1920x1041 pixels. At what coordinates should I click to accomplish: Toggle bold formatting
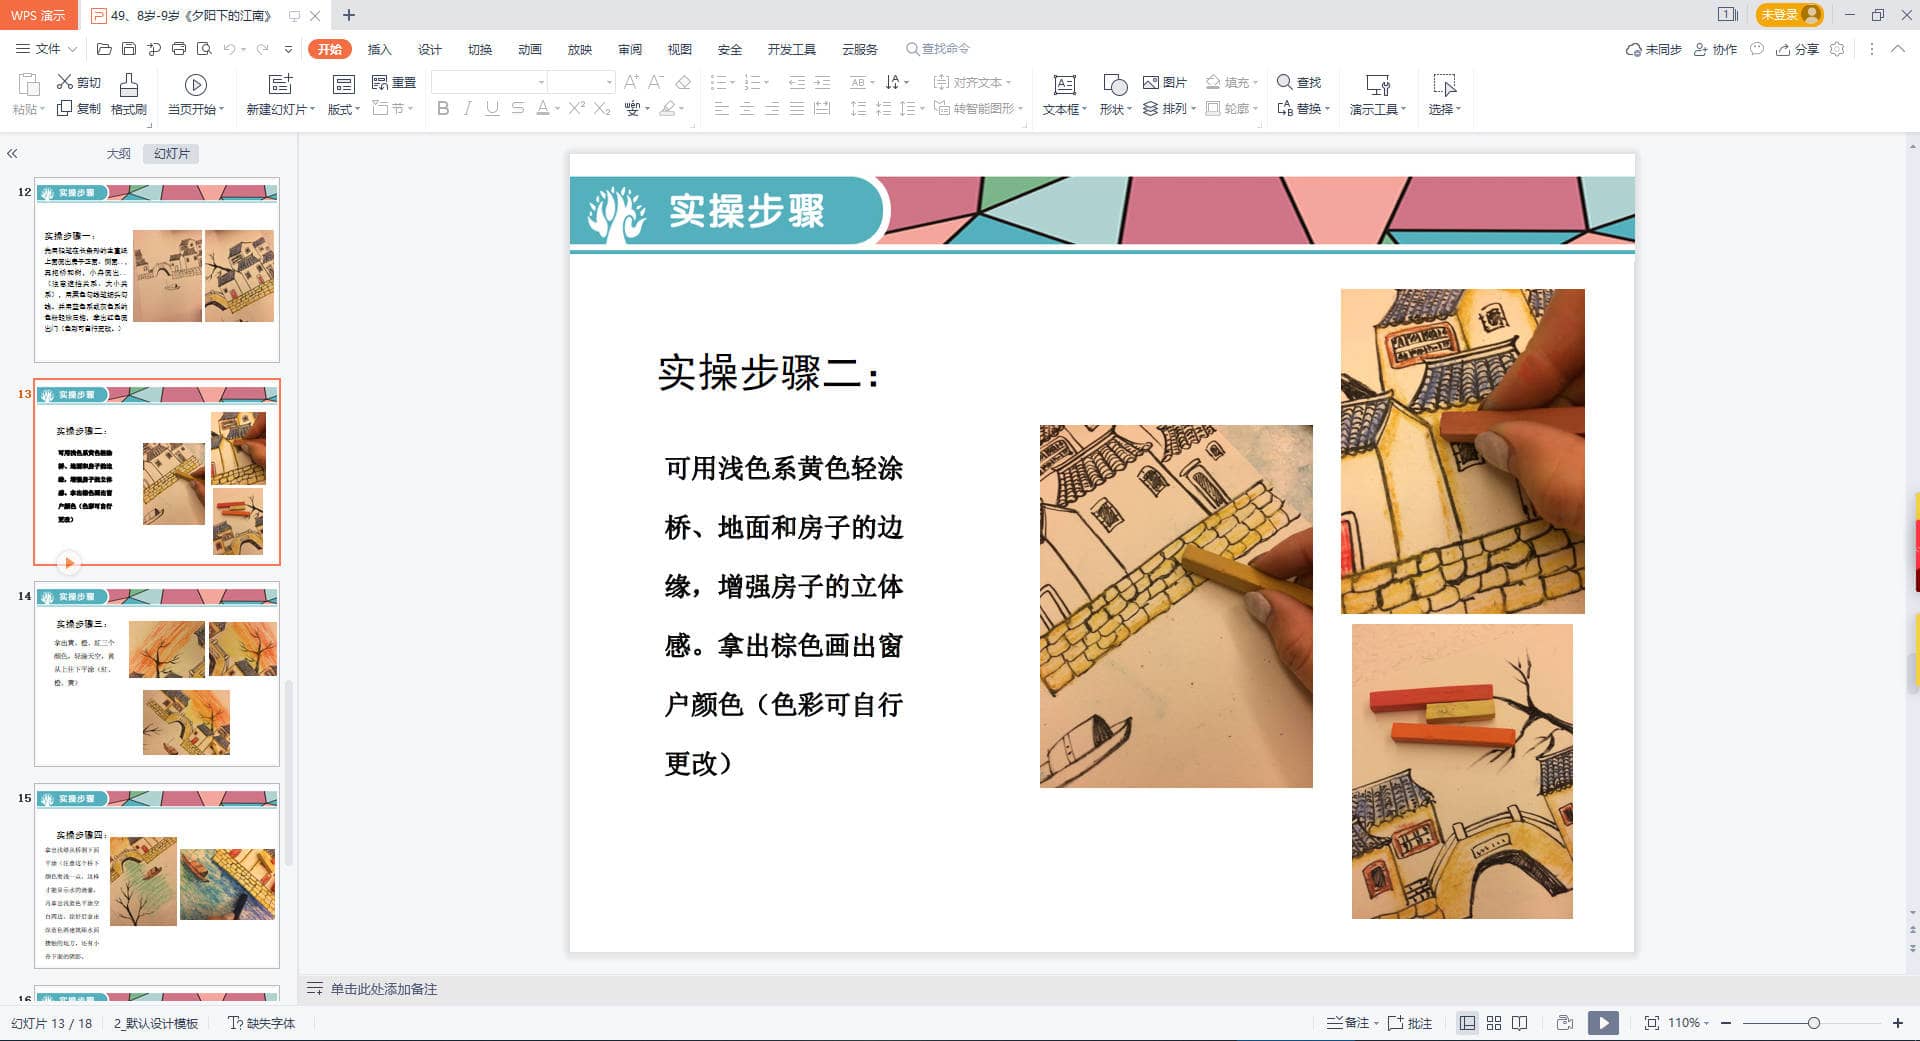[443, 108]
